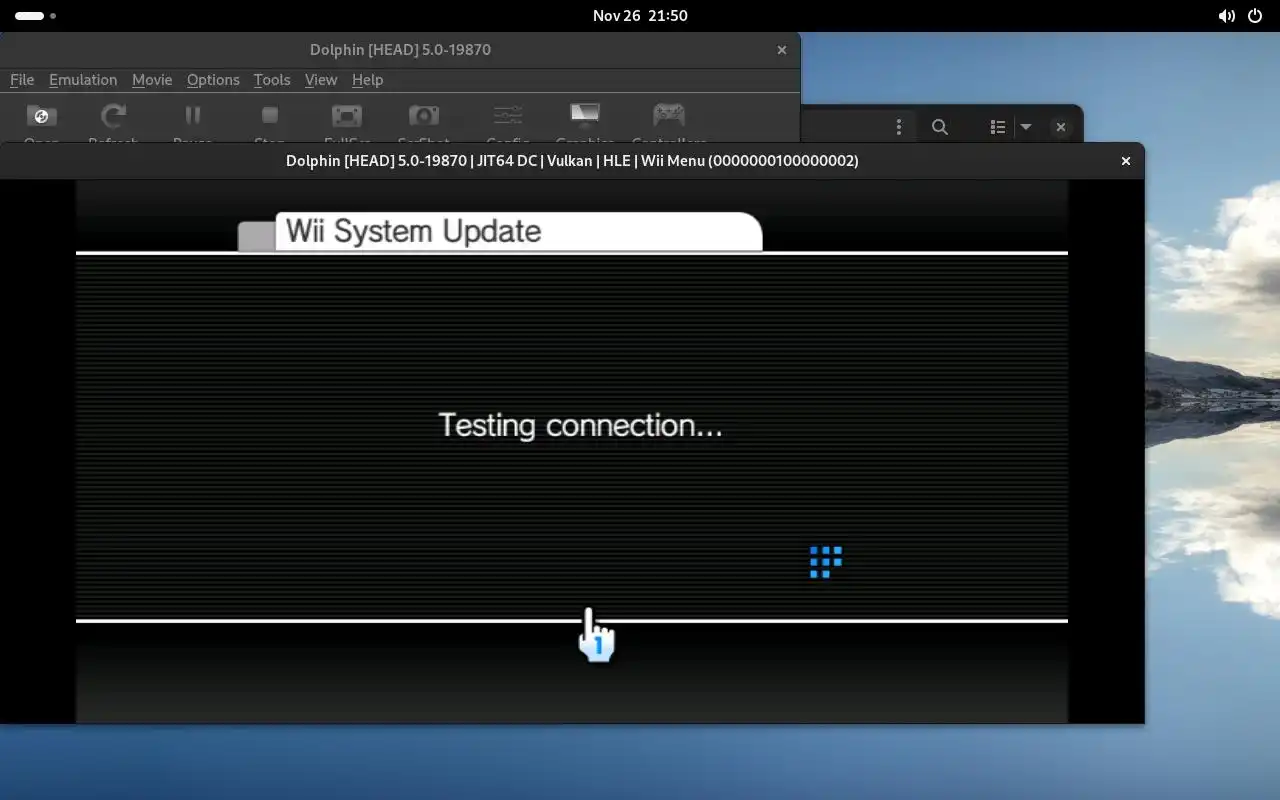The width and height of the screenshot is (1280, 800).
Task: Click the Graphics monitor toolbar icon
Action: click(x=585, y=114)
